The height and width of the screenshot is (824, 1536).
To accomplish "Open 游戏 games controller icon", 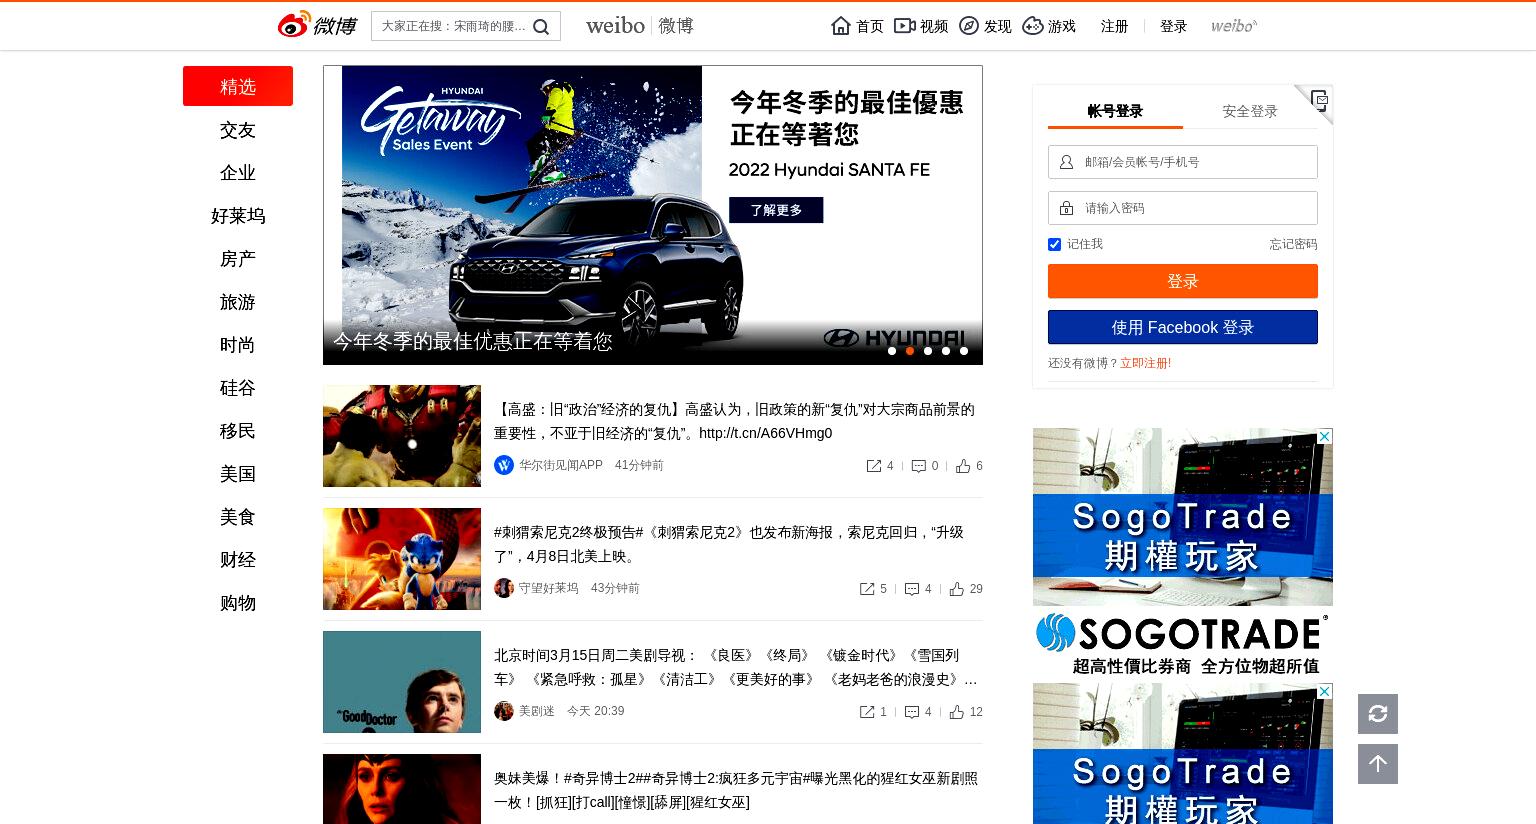I will (x=1033, y=26).
